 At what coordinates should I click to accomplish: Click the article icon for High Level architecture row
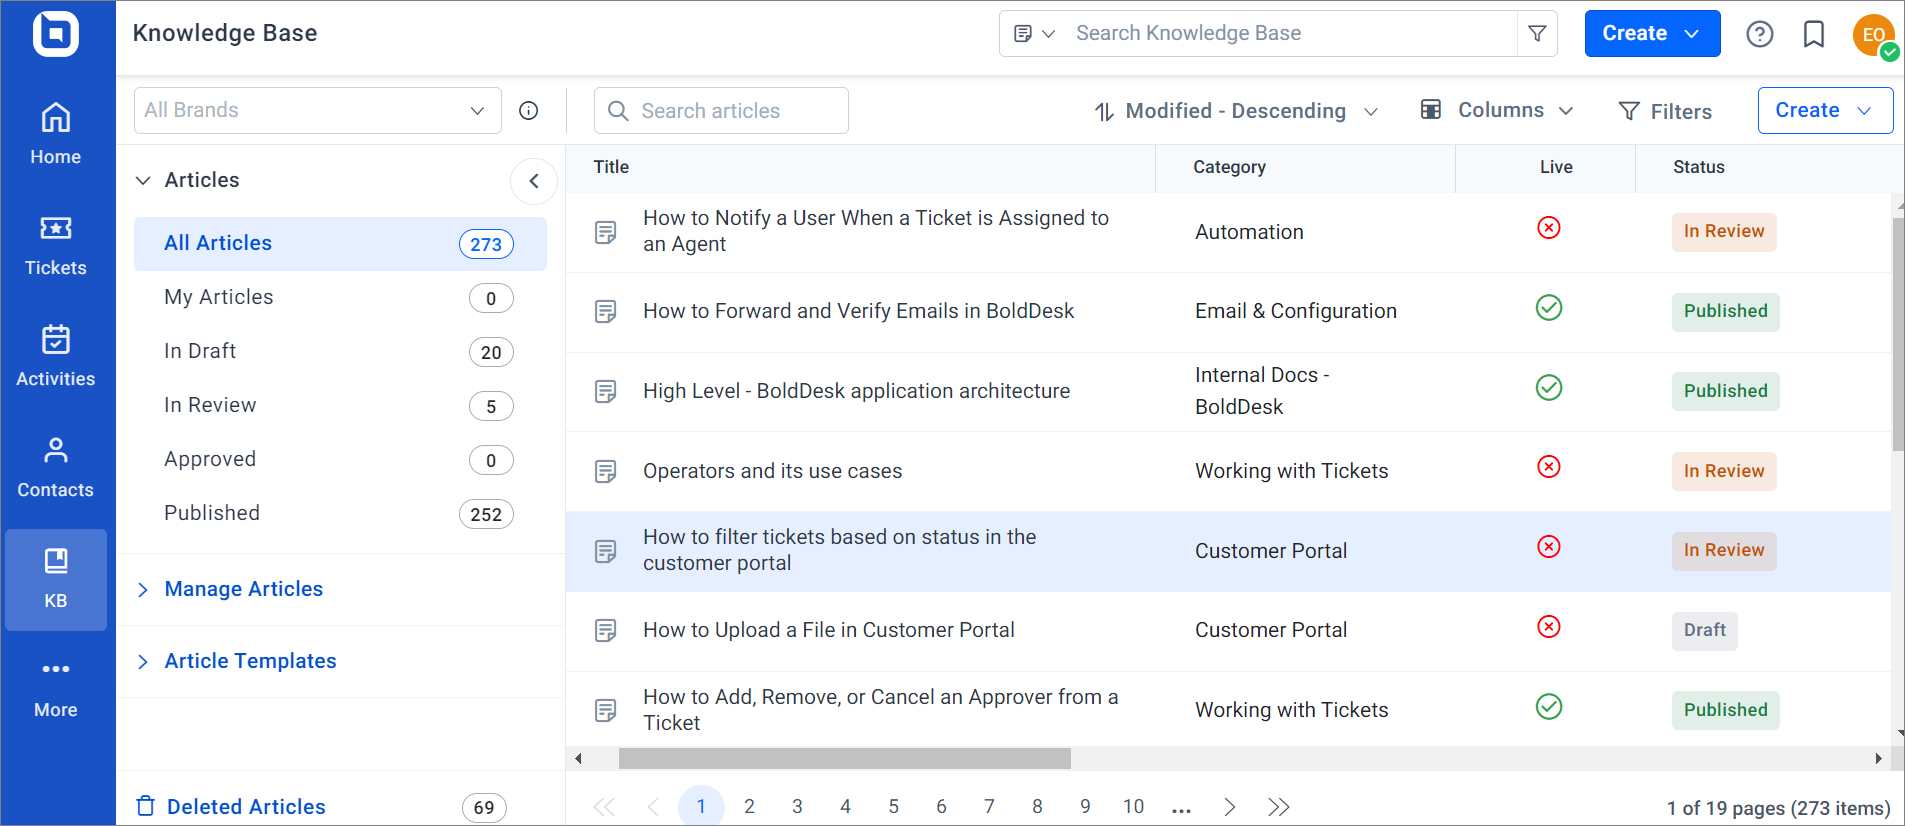(605, 391)
